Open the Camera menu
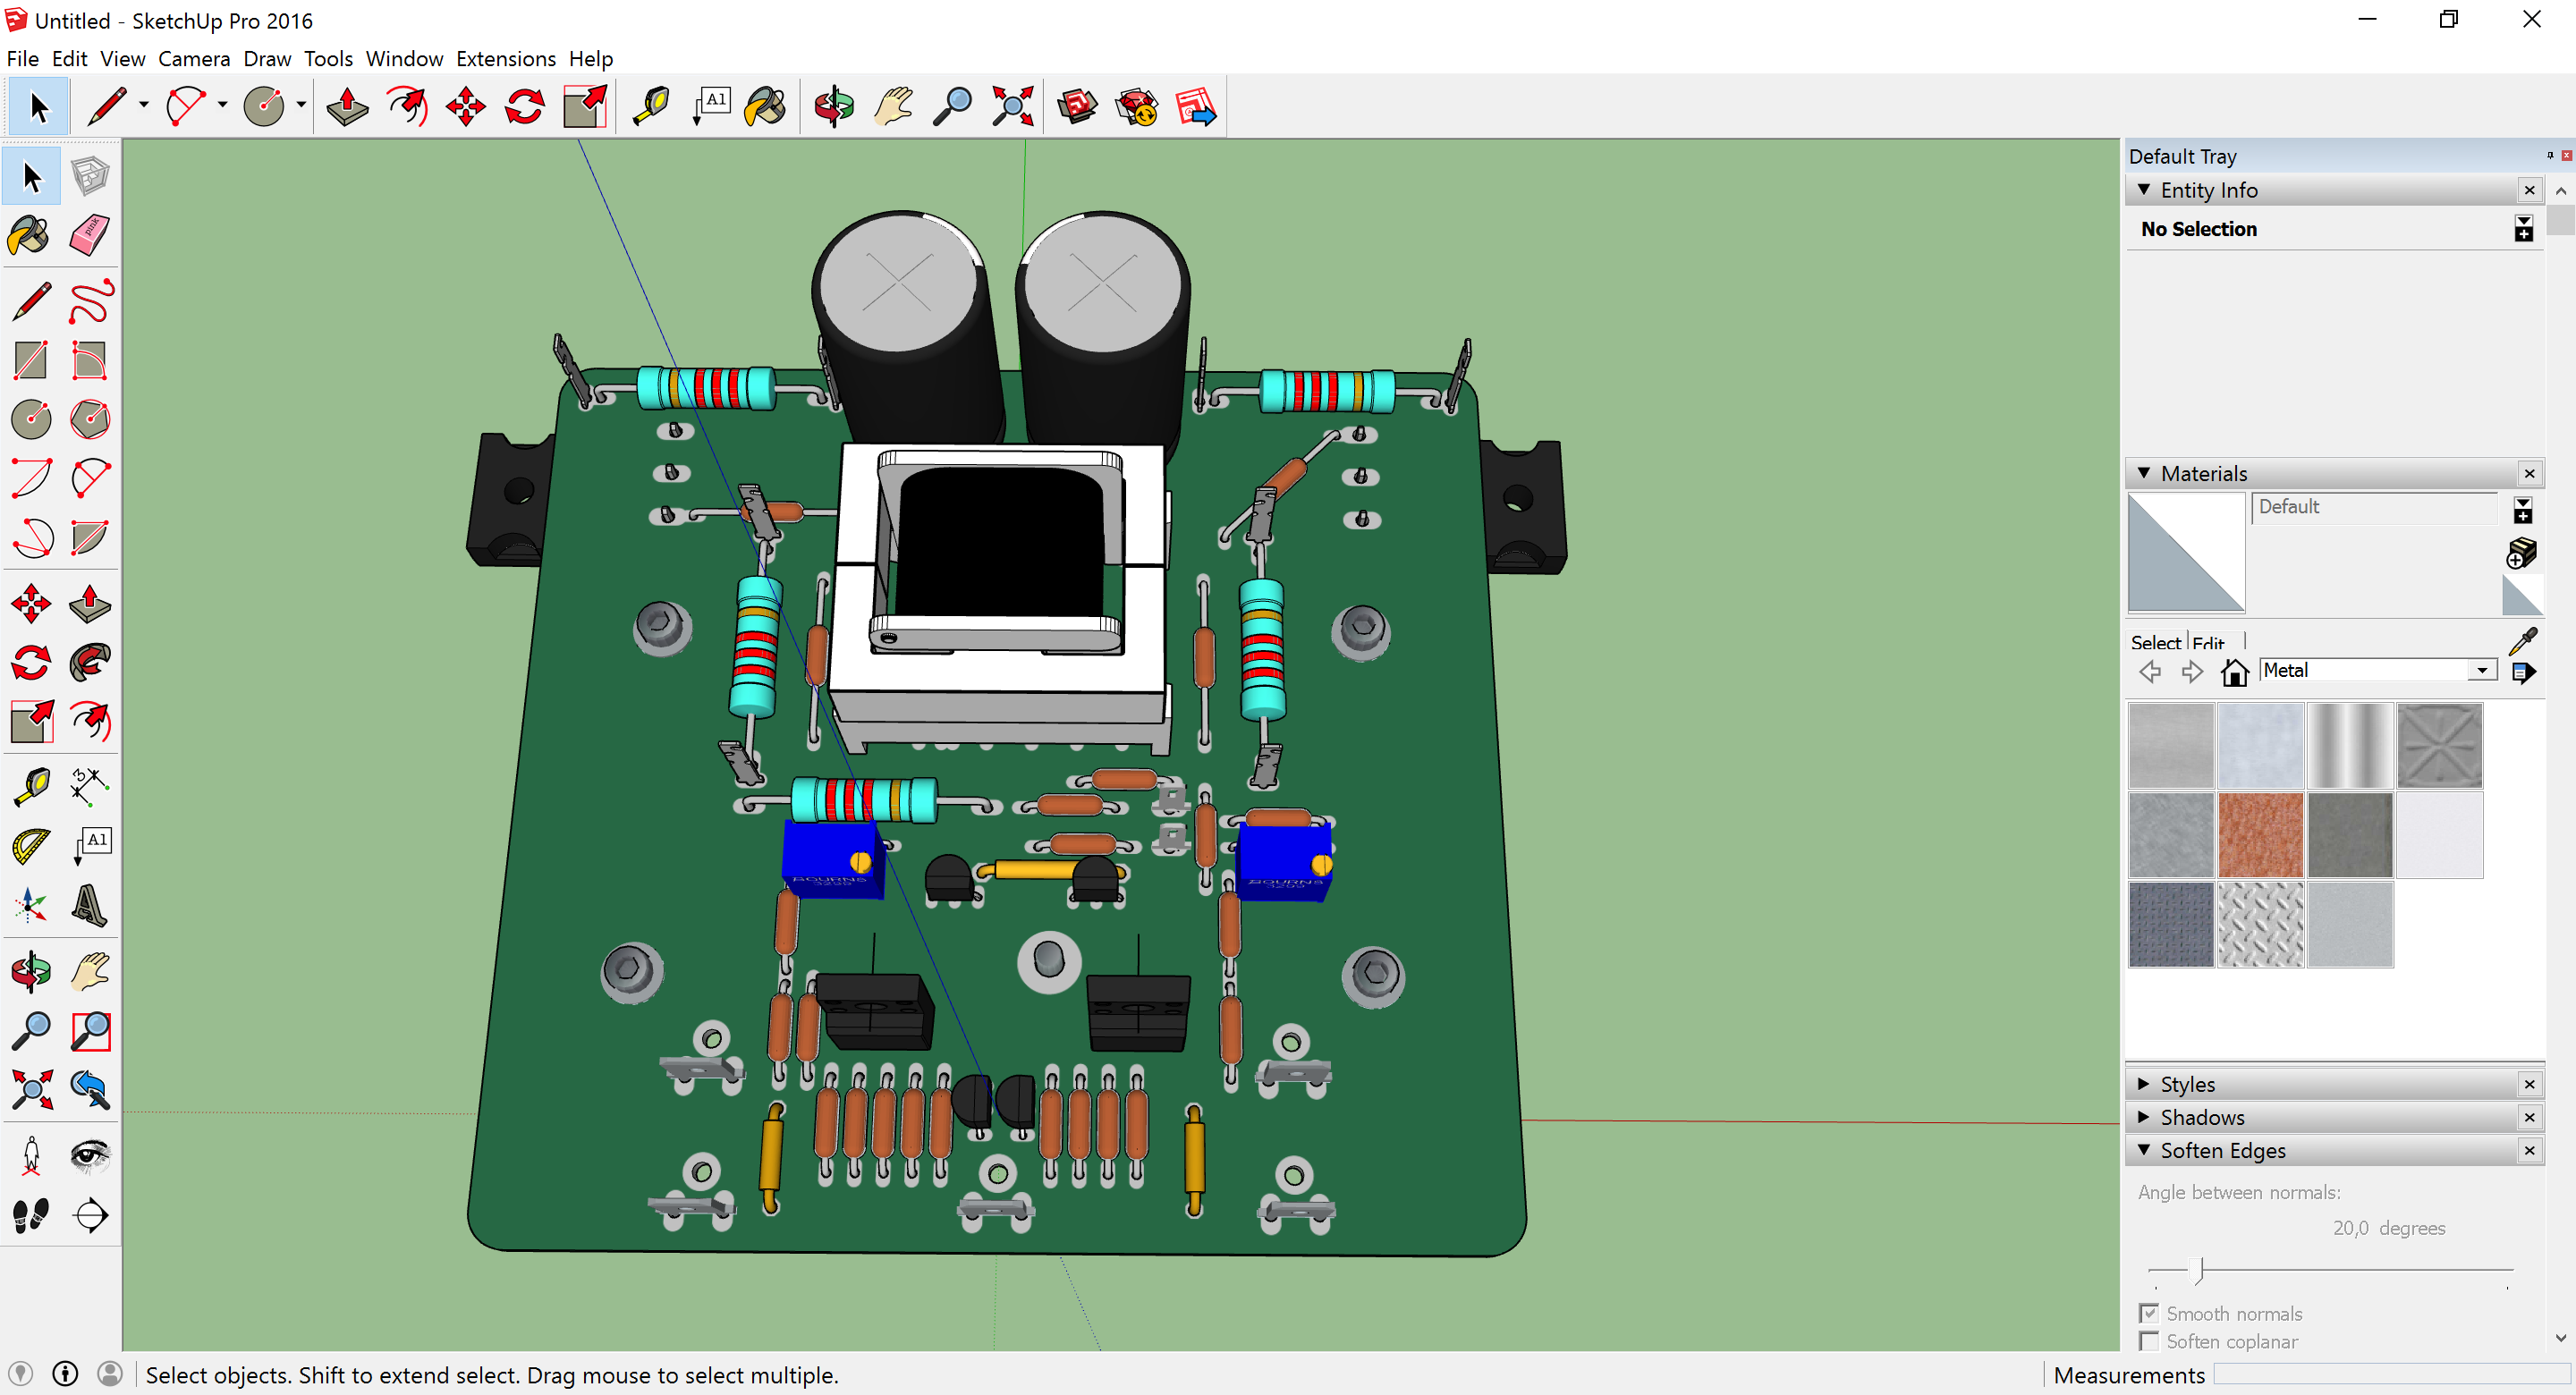 click(x=194, y=59)
